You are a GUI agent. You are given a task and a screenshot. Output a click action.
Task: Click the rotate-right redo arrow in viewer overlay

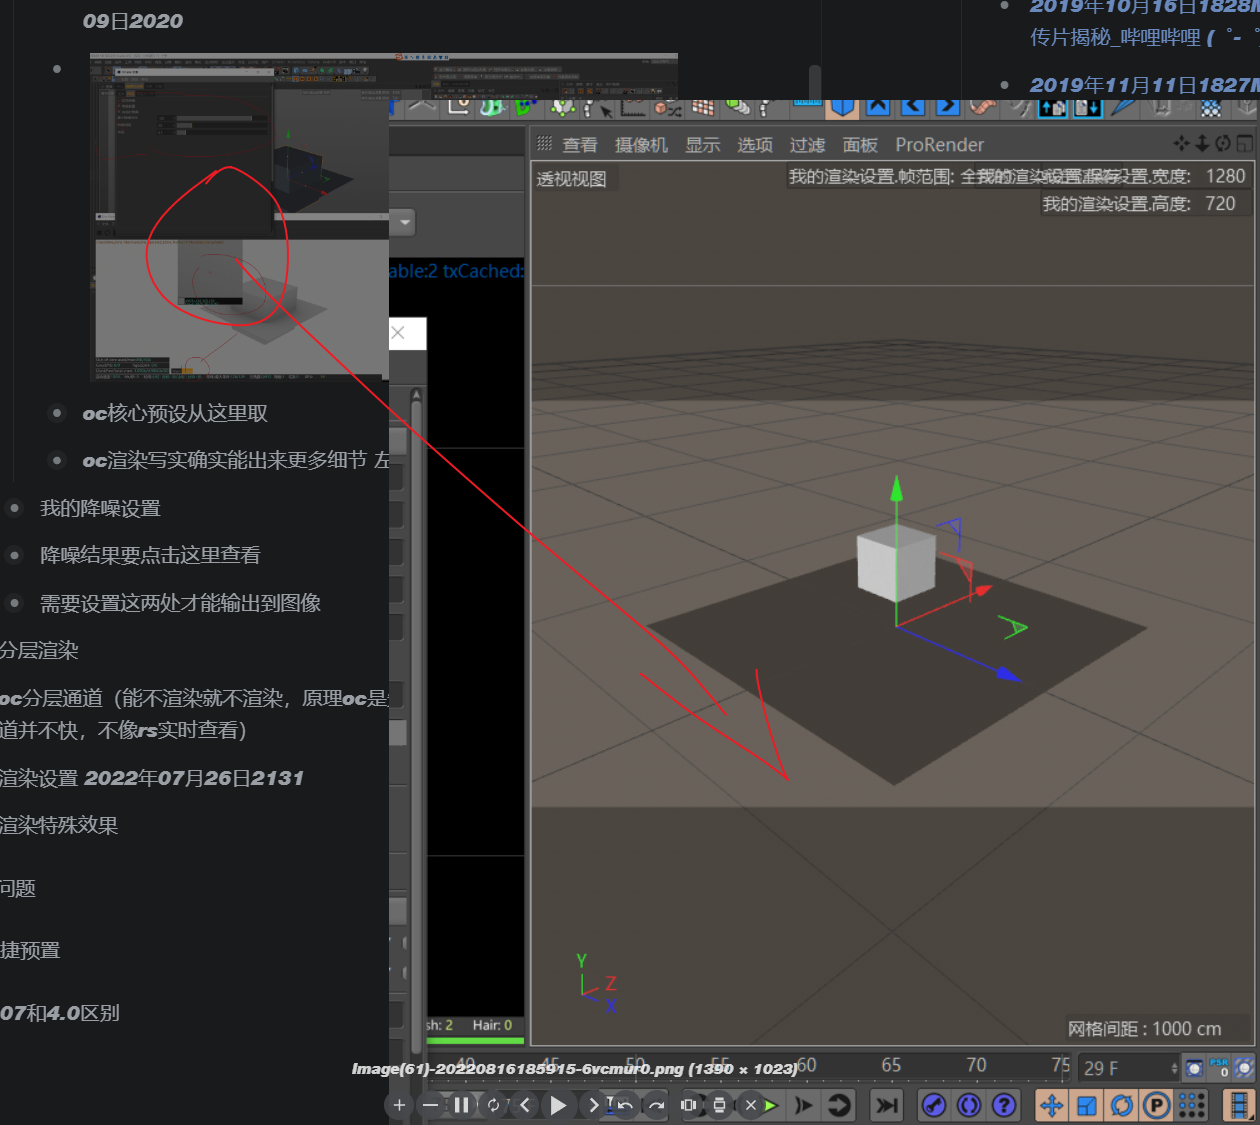[x=655, y=1105]
